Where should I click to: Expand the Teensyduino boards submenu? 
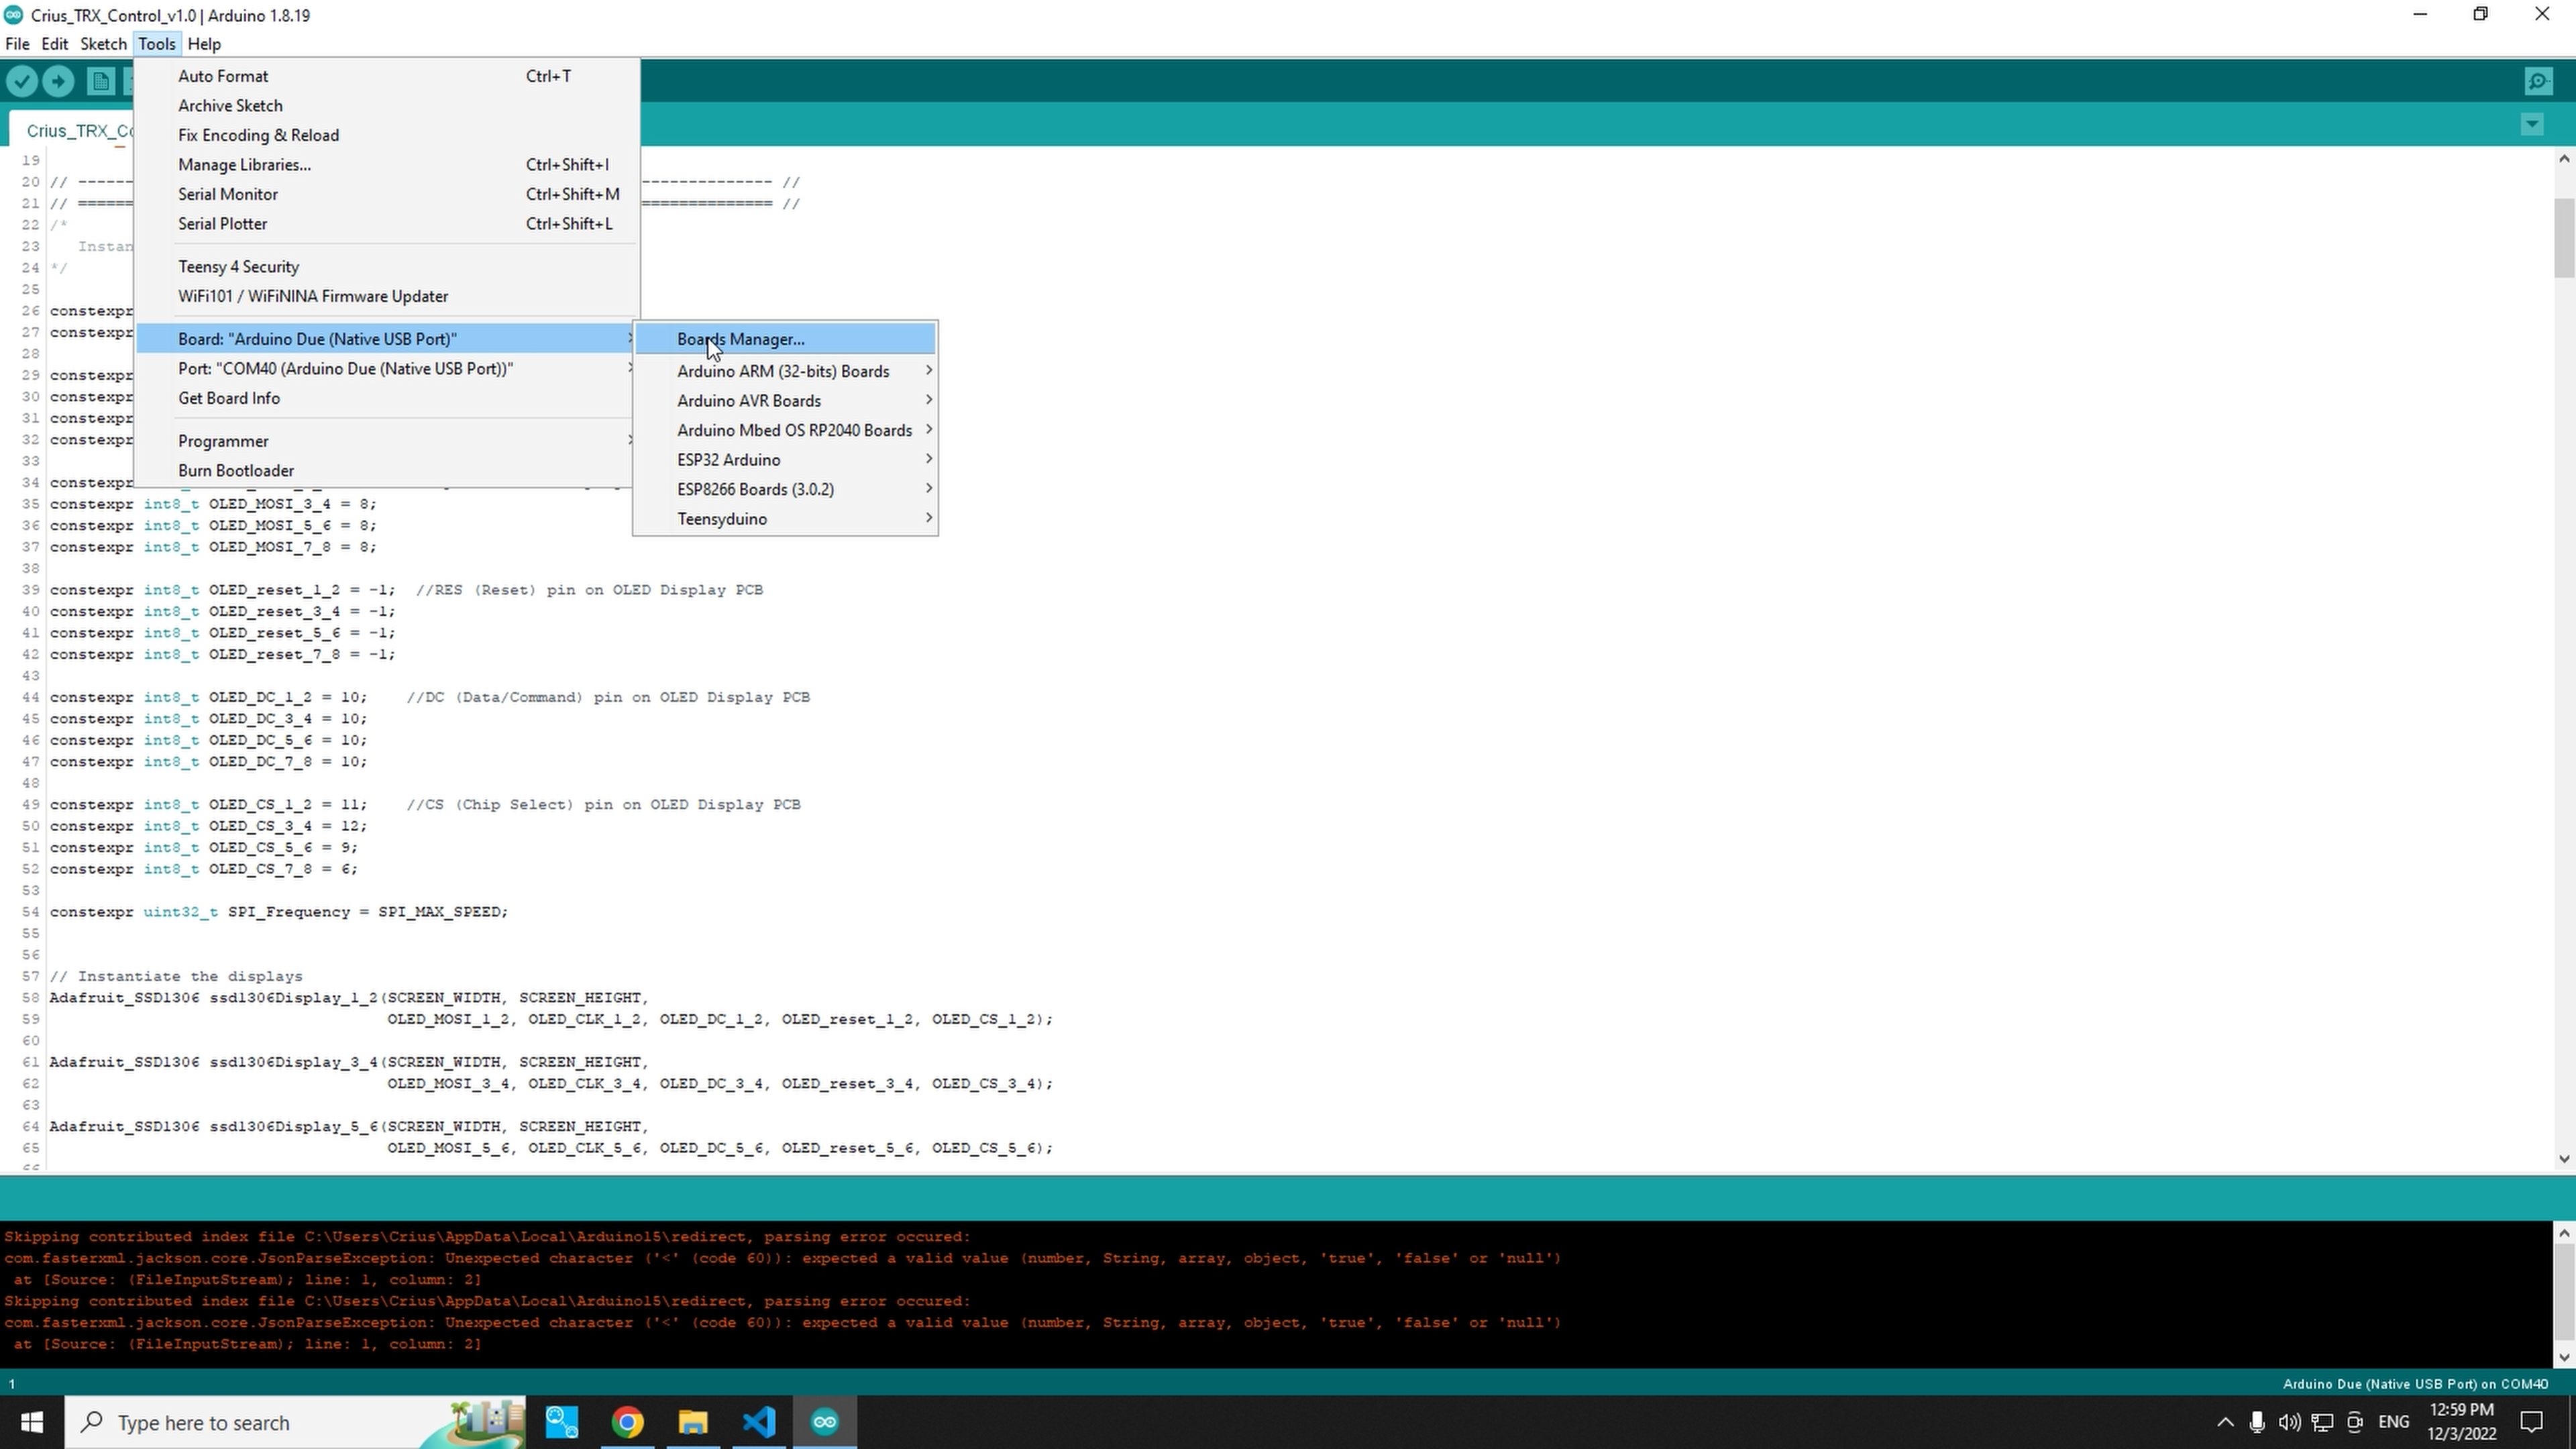click(x=722, y=519)
